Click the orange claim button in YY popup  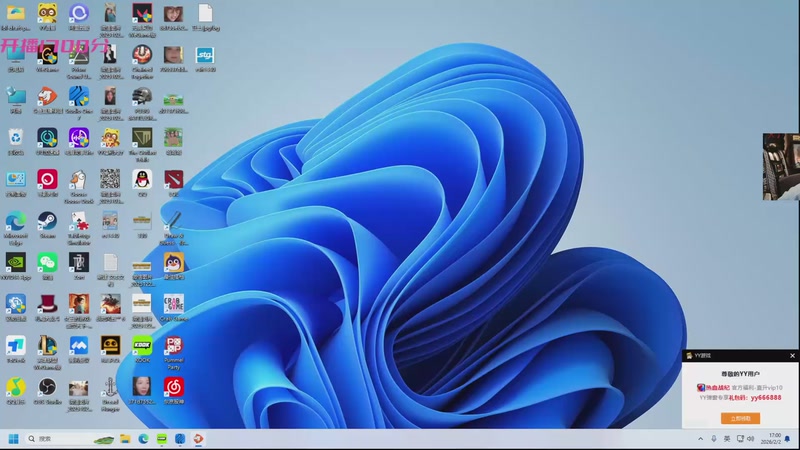740,418
